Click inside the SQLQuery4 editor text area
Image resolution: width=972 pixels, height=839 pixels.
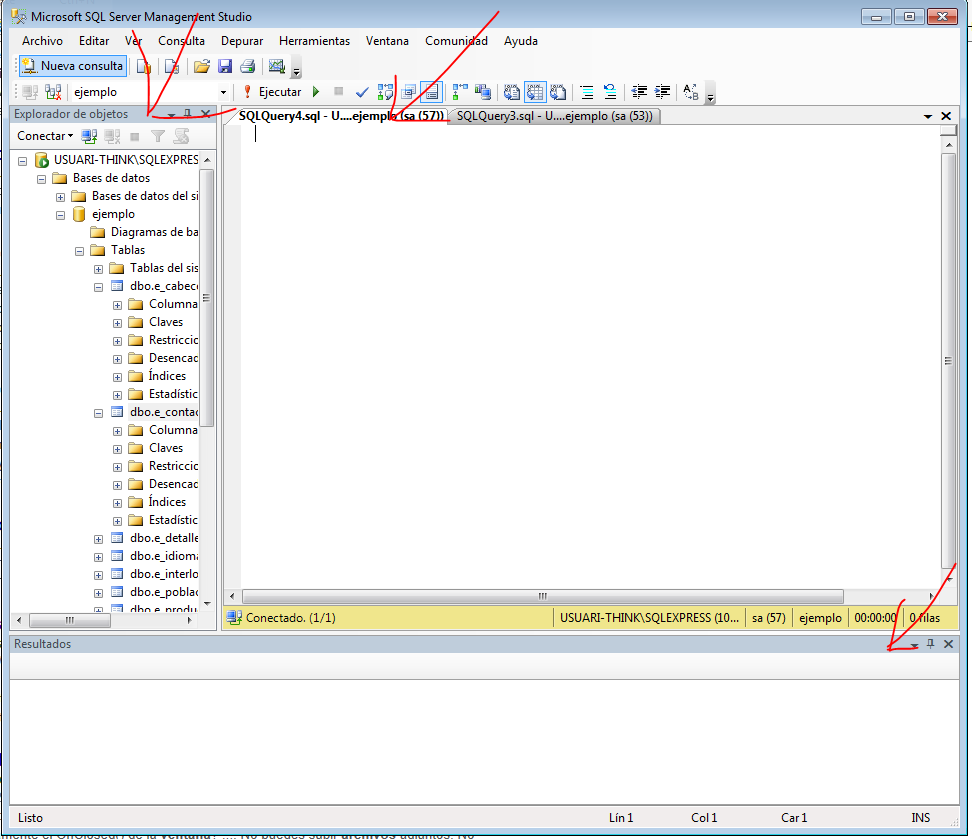590,357
